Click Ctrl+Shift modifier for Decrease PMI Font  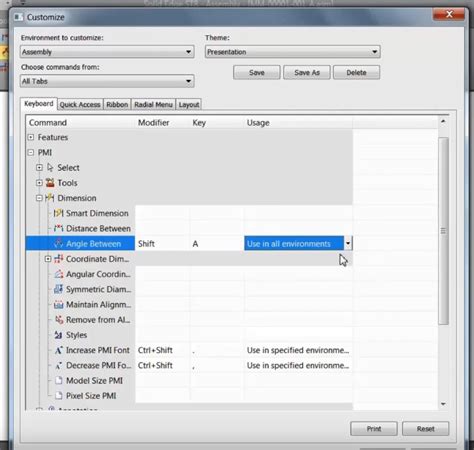pos(162,365)
